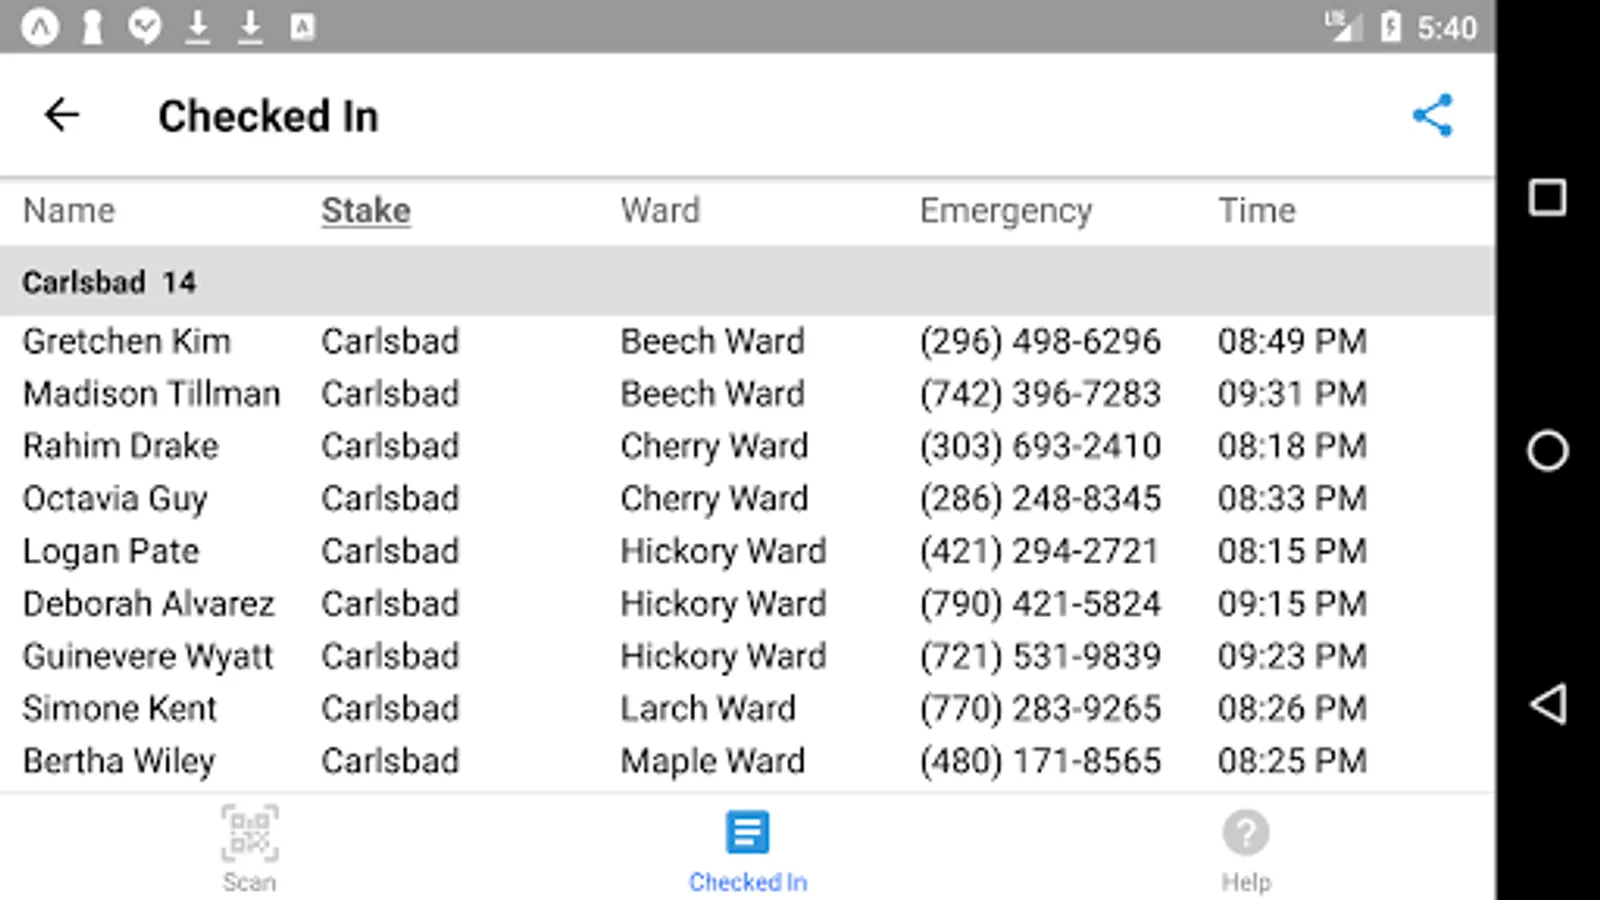Screen dimensions: 1600x900
Task: Tap the back arrow icon
Action: pyautogui.click(x=62, y=115)
